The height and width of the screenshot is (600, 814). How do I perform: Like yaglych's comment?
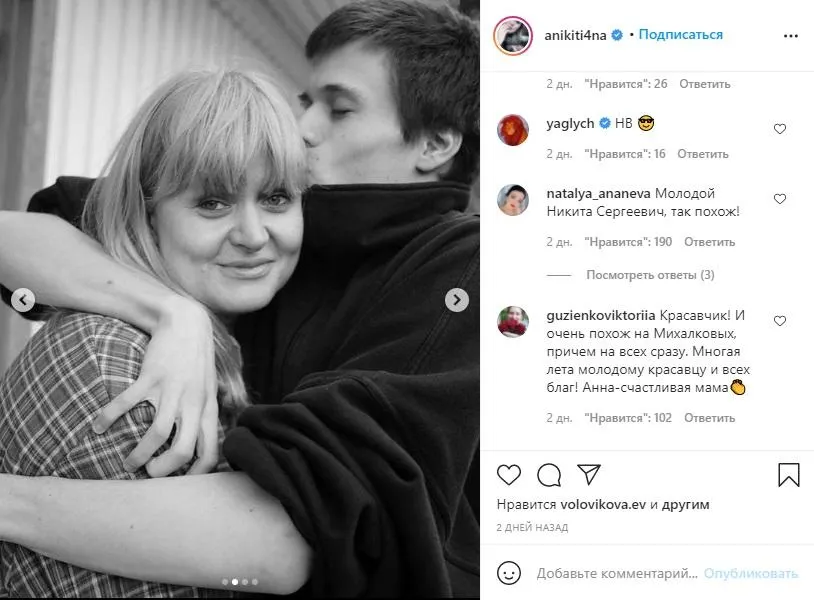coord(780,129)
